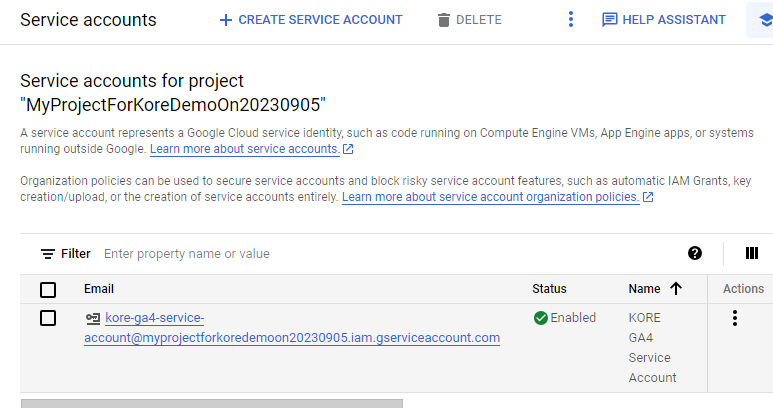
Task: Open service account organization policies link
Action: point(490,198)
